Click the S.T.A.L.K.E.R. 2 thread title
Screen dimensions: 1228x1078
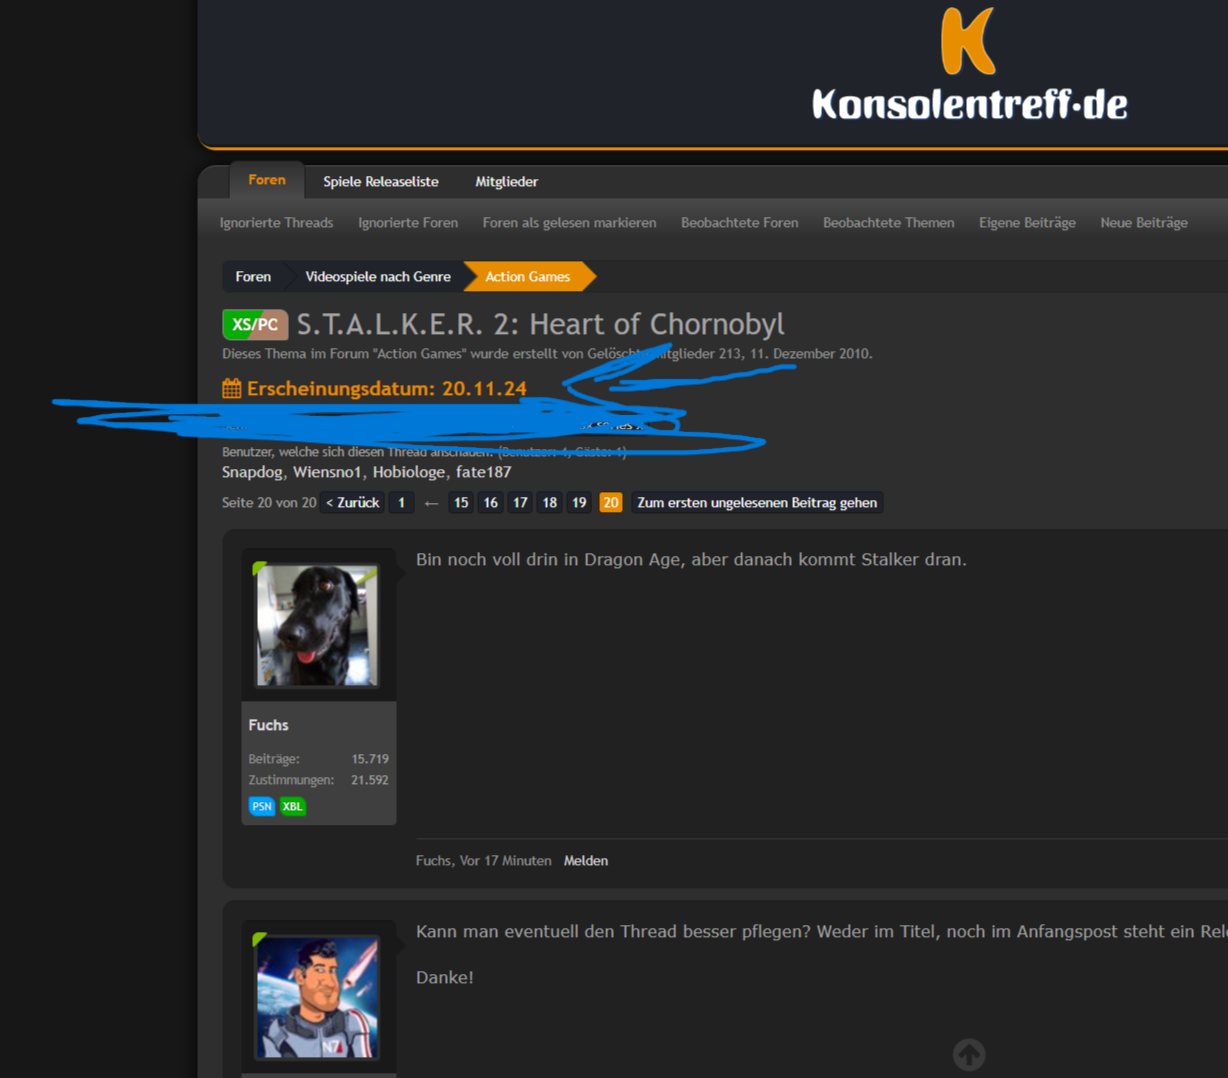pos(540,324)
